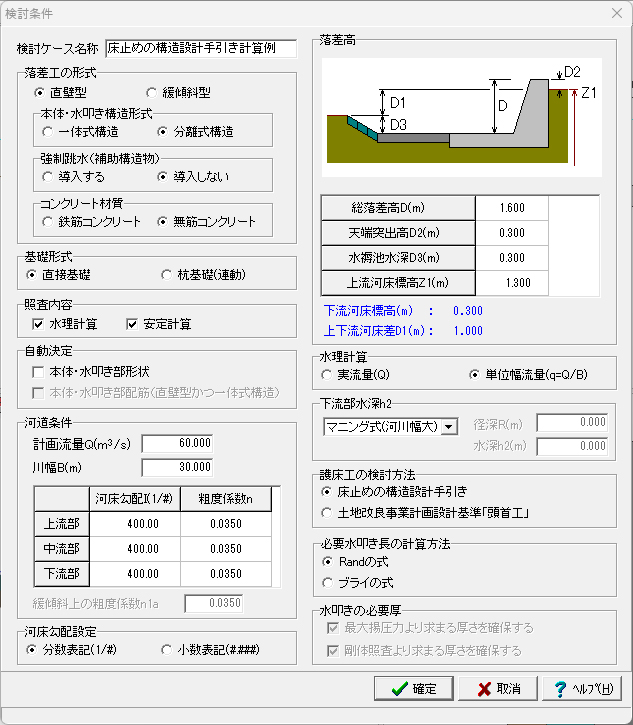Select the 総落差高D value cell
Viewport: 633px width, 725px height.
tap(512, 207)
